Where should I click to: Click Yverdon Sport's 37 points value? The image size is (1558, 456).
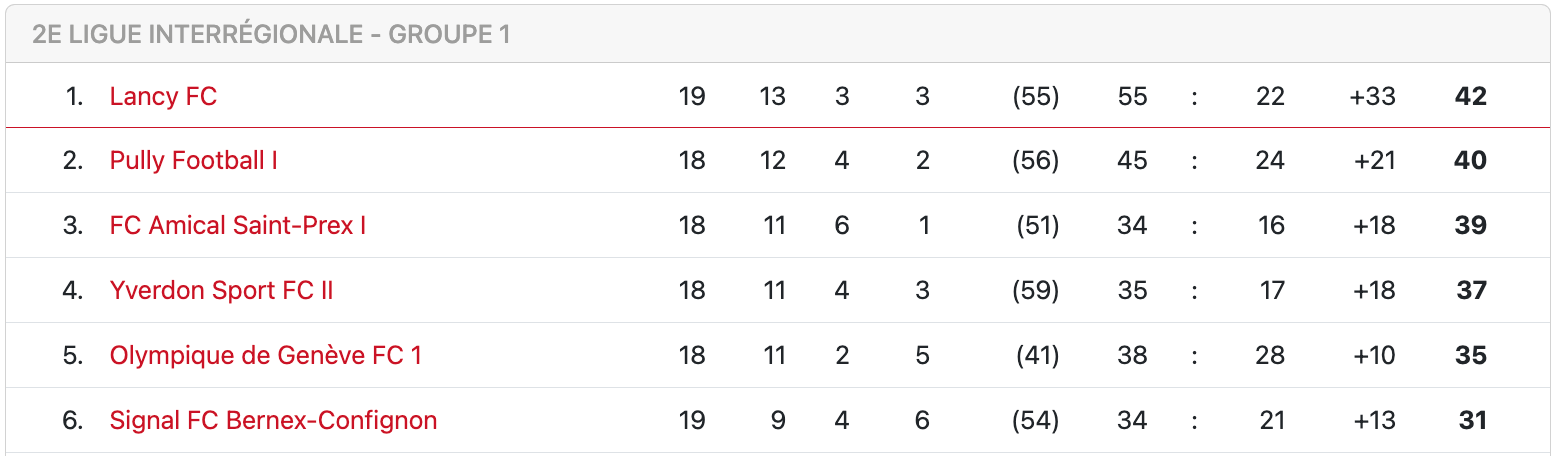[1471, 291]
